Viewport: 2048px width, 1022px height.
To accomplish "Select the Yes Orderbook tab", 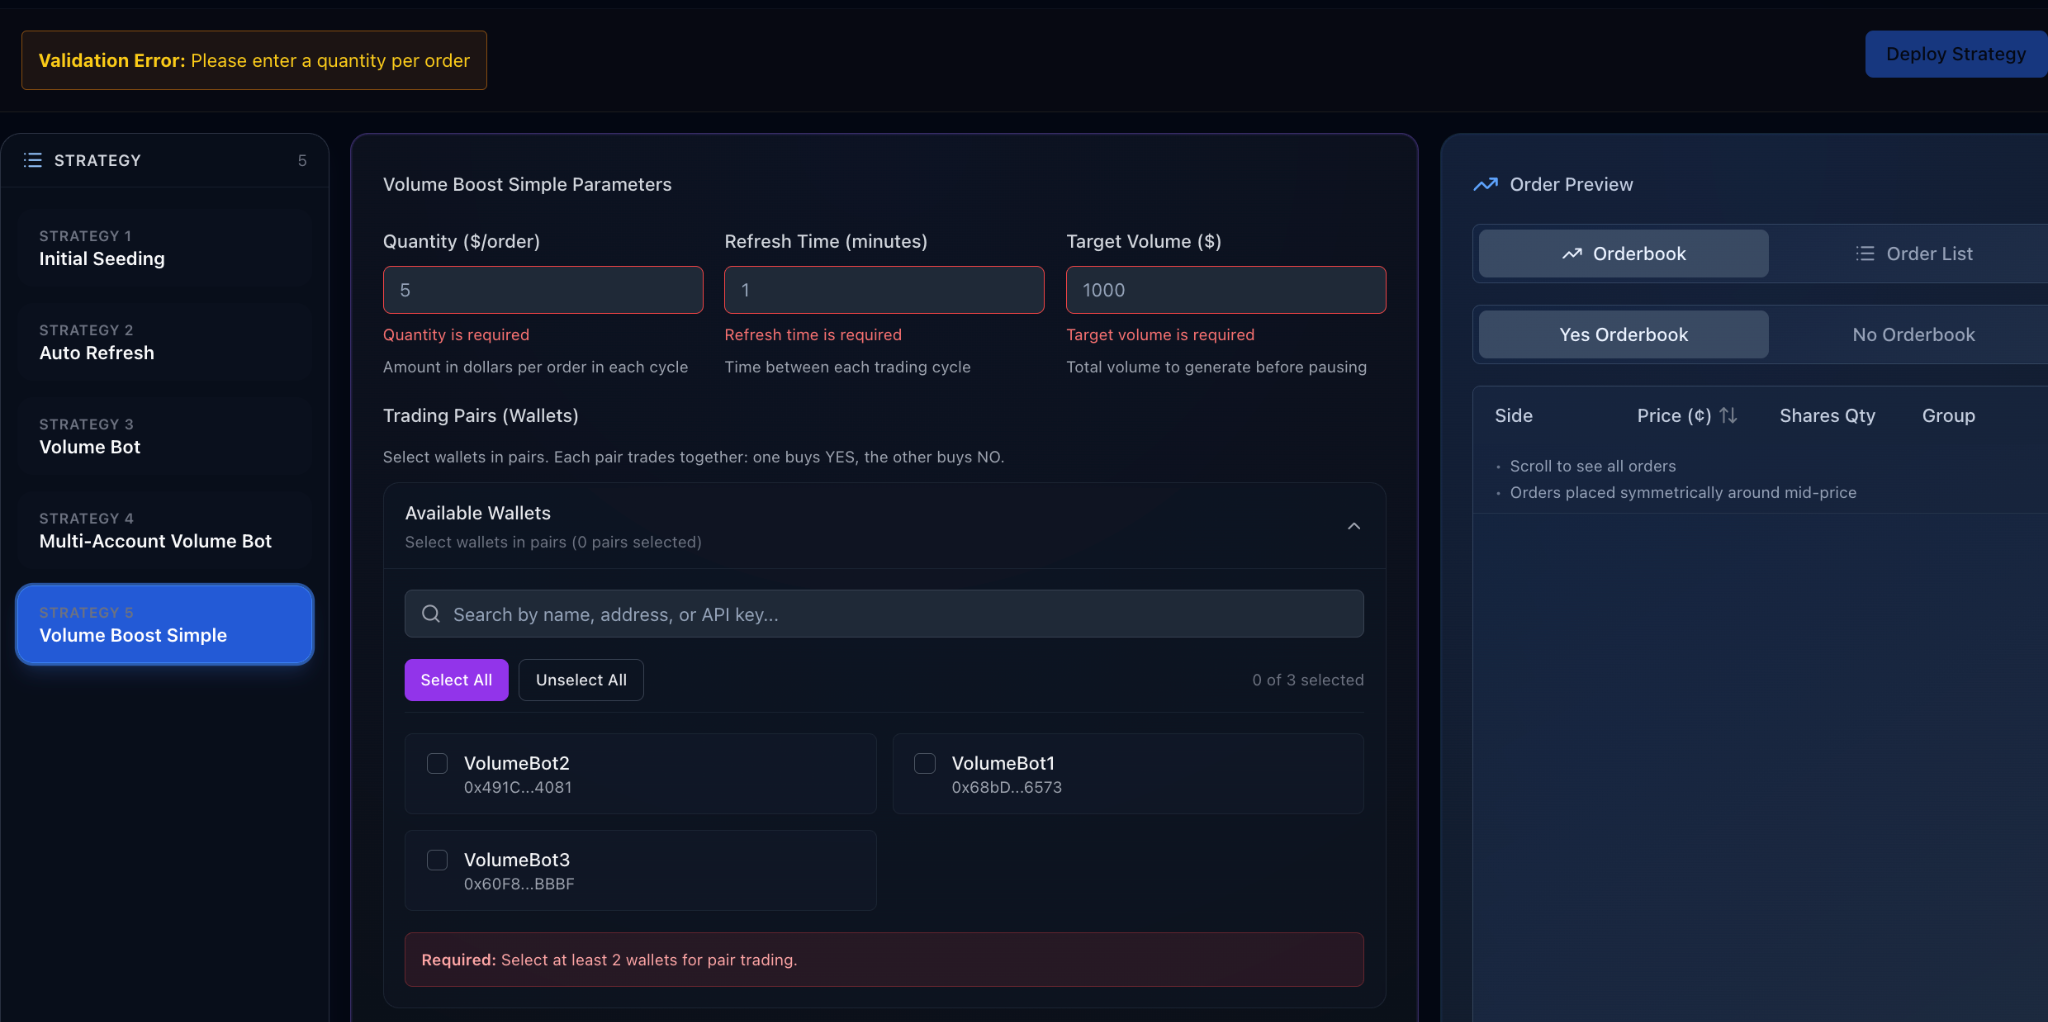I will [x=1623, y=335].
